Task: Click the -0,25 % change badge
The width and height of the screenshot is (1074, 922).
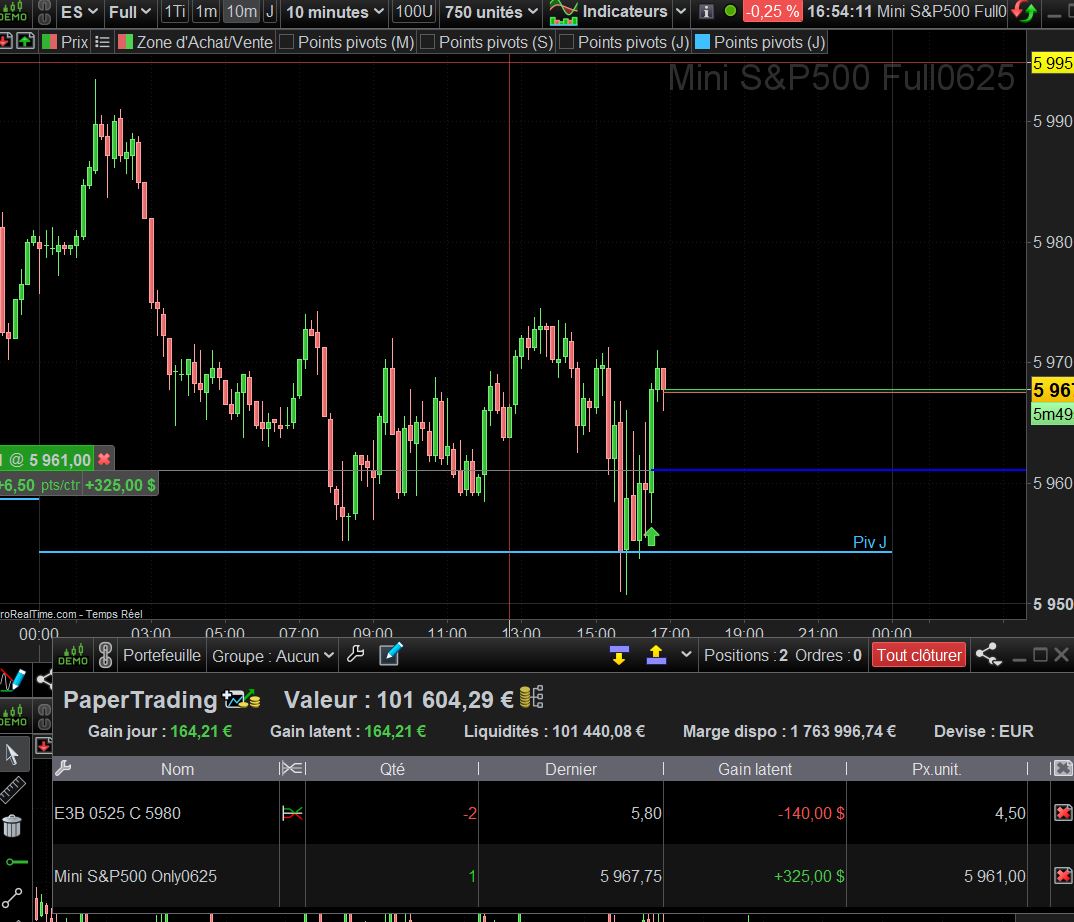Action: coord(772,12)
